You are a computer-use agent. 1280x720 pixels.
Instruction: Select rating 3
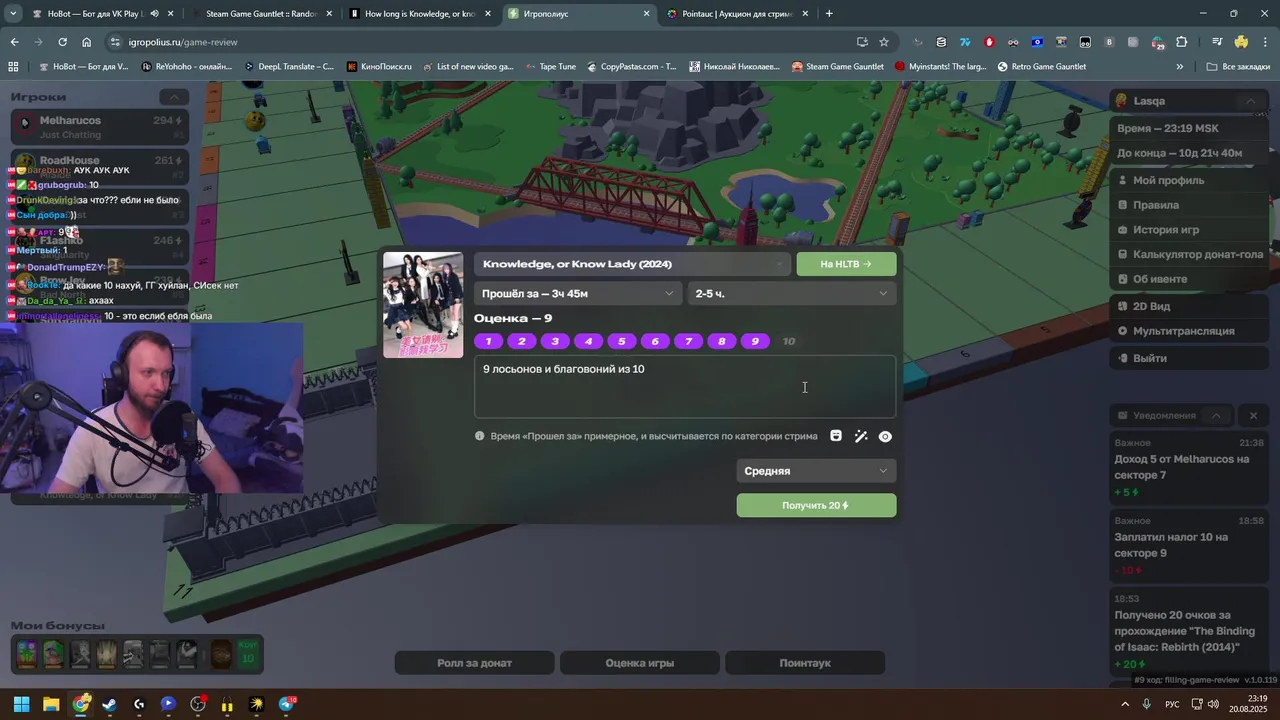[555, 341]
